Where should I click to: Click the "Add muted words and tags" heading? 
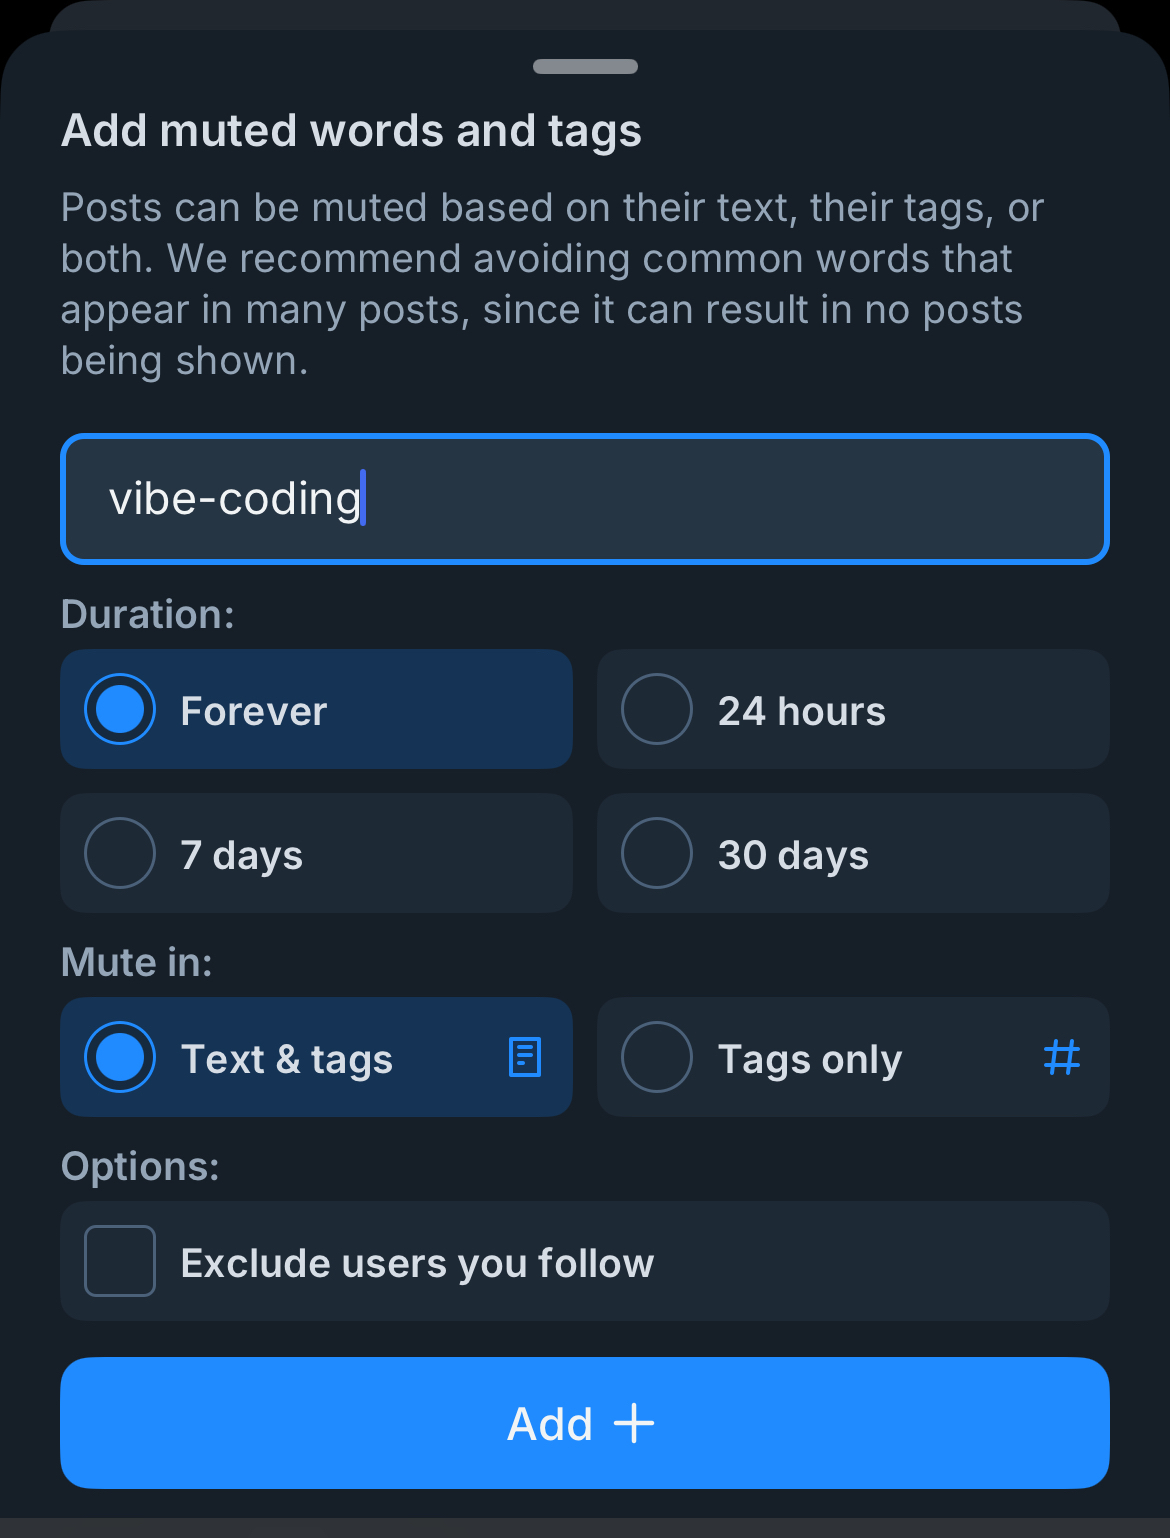(x=351, y=131)
